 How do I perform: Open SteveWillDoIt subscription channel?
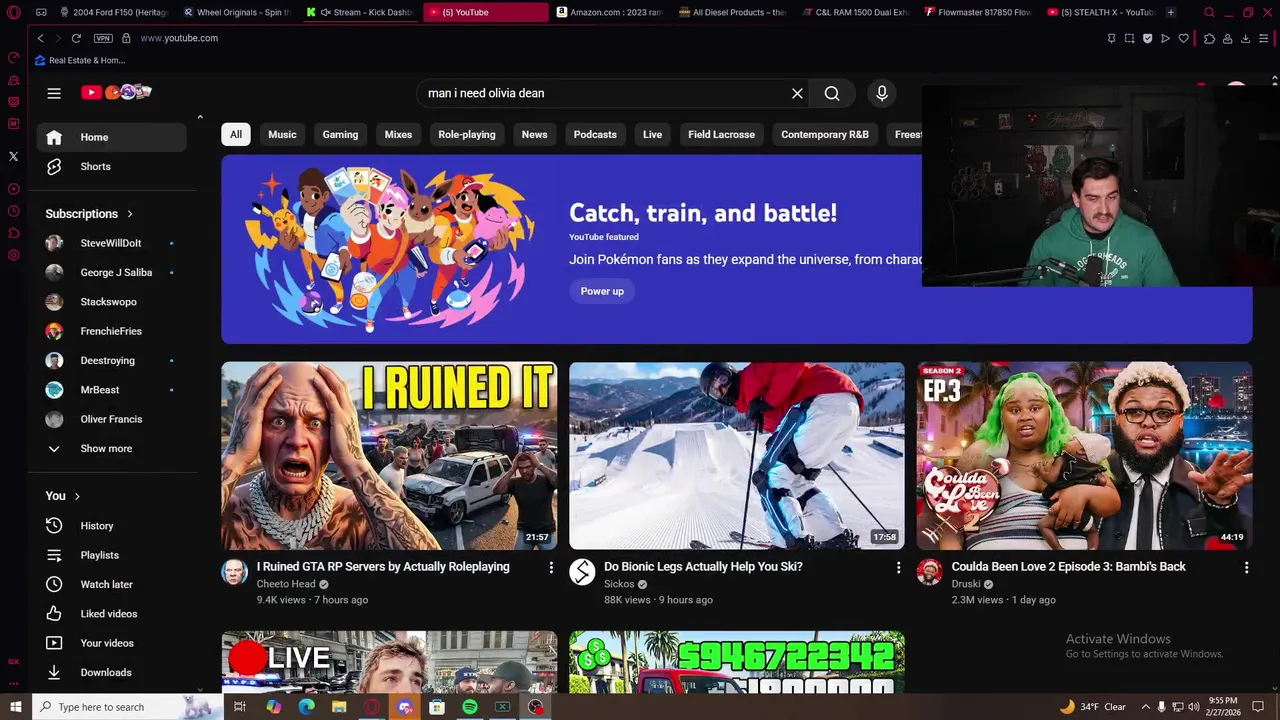coord(112,243)
